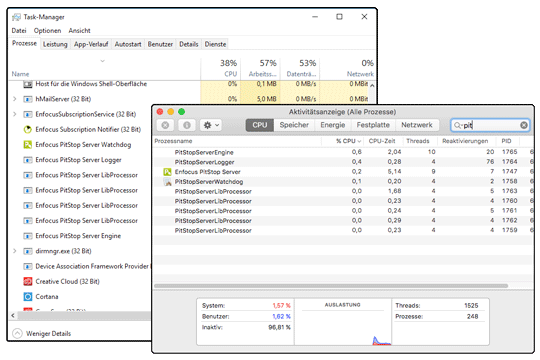Sort by the CPU-Zeit column header
The image size is (540, 360).
[382, 141]
